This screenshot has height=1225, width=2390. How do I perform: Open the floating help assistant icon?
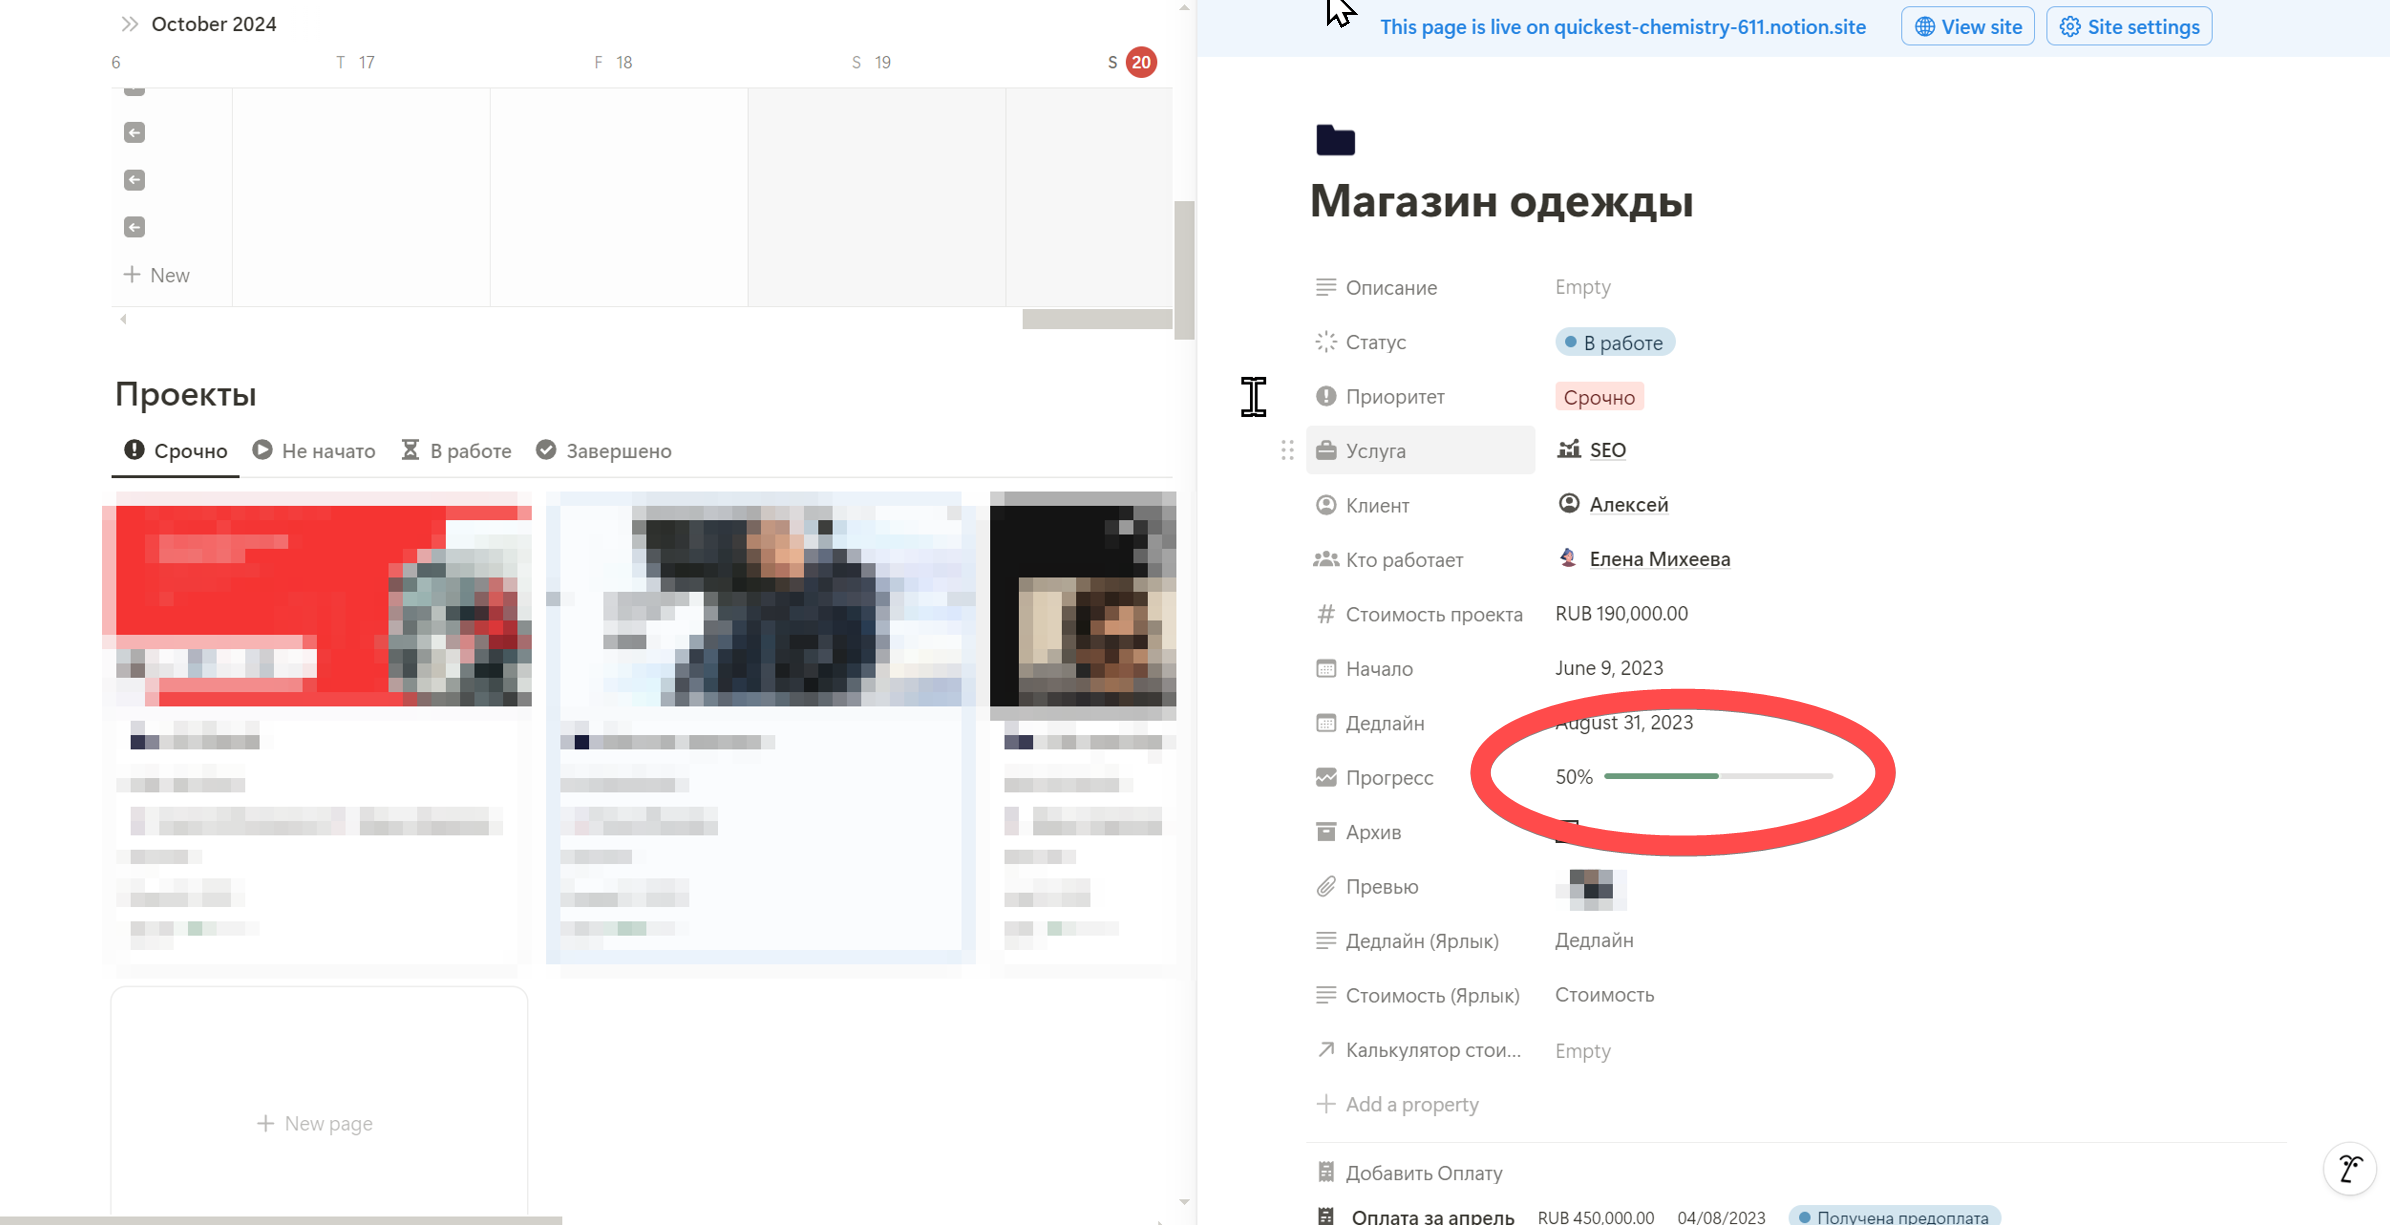tap(2349, 1168)
